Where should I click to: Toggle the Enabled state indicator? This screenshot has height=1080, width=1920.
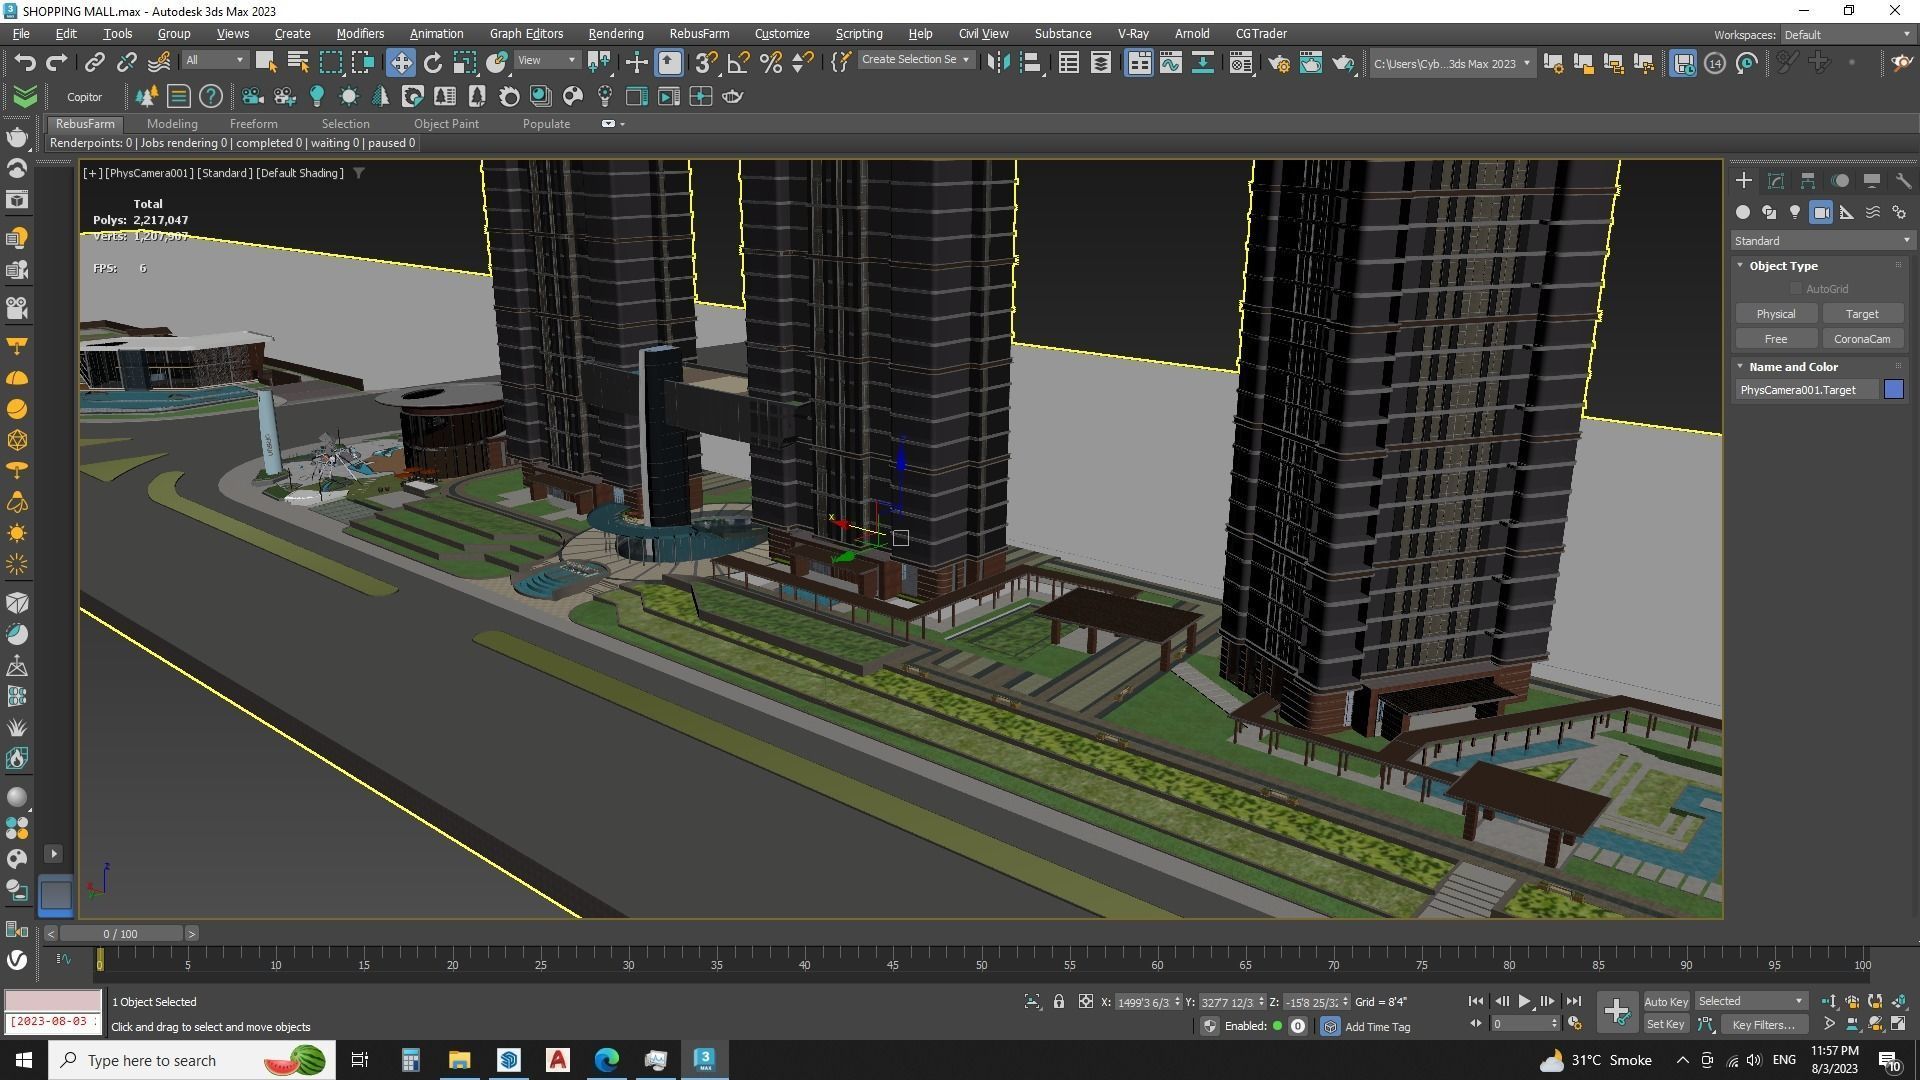(1278, 1026)
